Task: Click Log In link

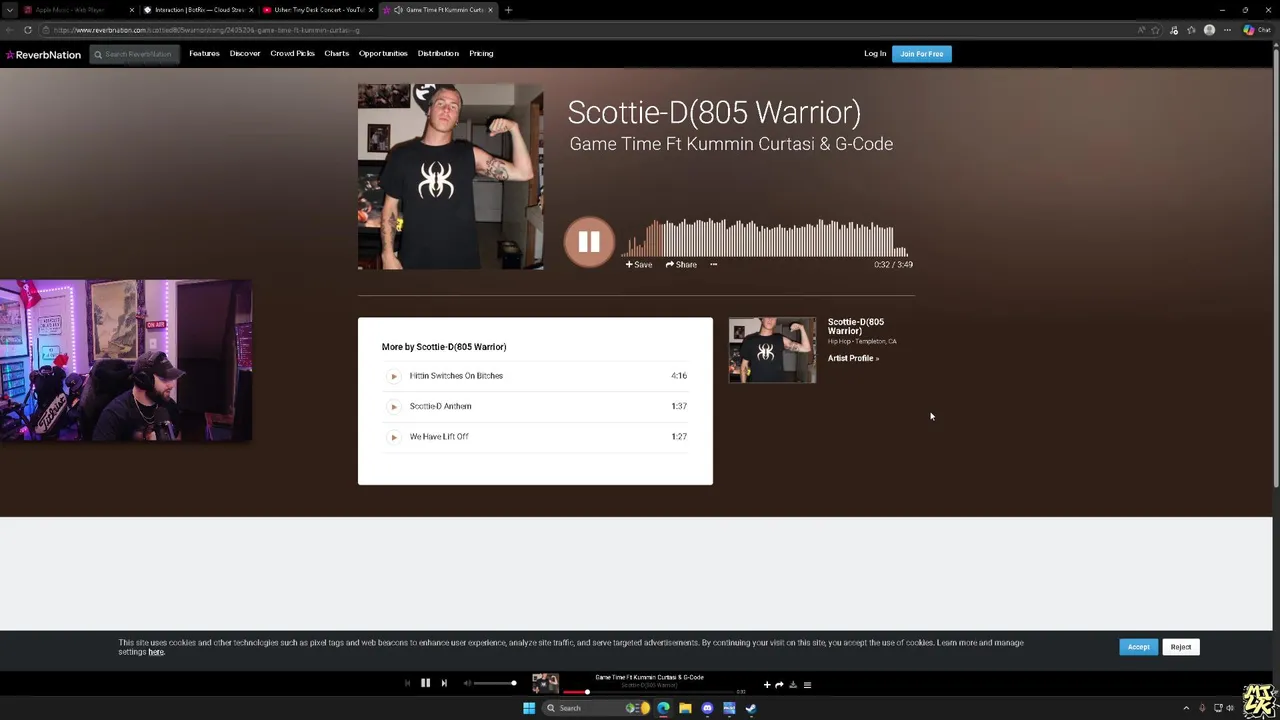Action: point(875,54)
